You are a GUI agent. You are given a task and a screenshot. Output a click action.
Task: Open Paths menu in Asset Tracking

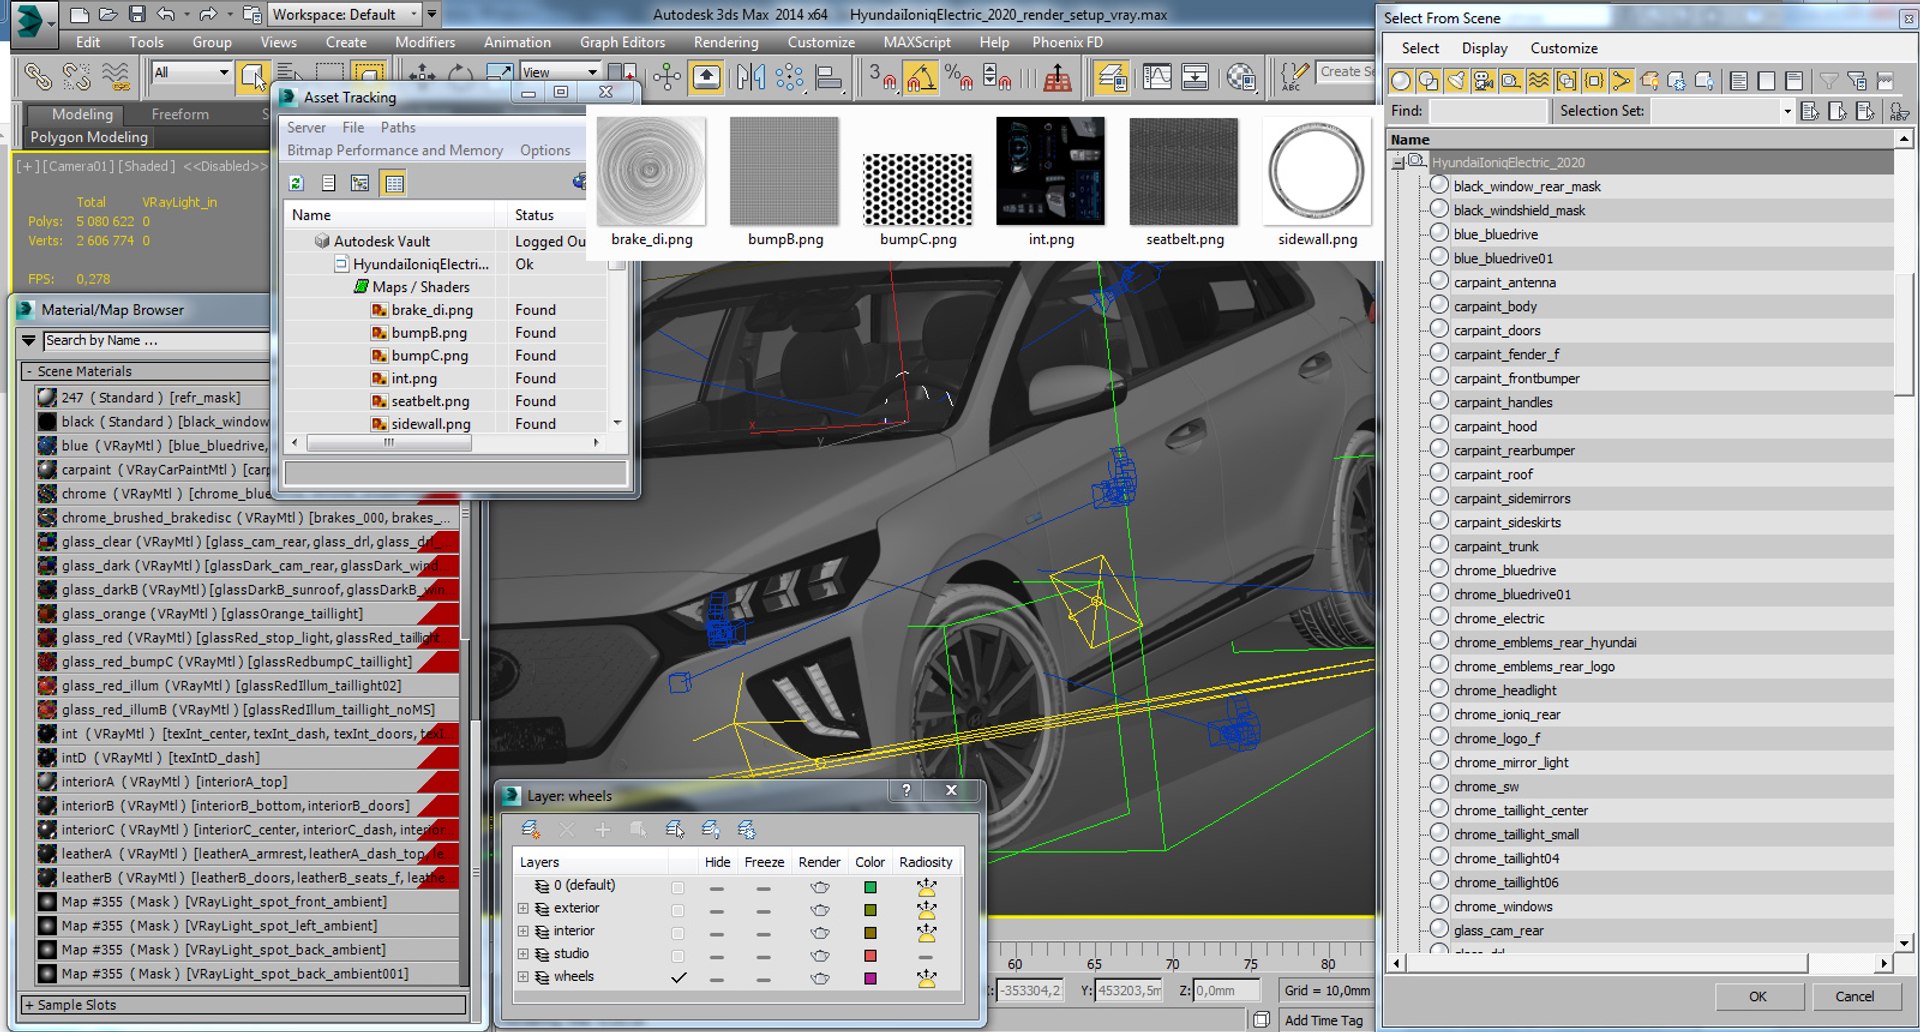pyautogui.click(x=398, y=127)
